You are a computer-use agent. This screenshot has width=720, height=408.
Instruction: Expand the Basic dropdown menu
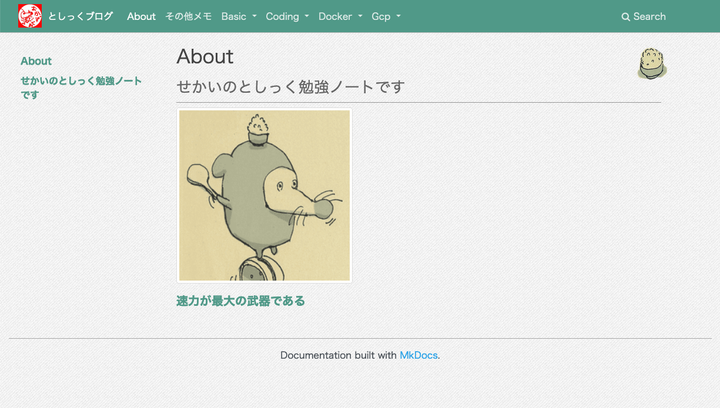pos(239,17)
